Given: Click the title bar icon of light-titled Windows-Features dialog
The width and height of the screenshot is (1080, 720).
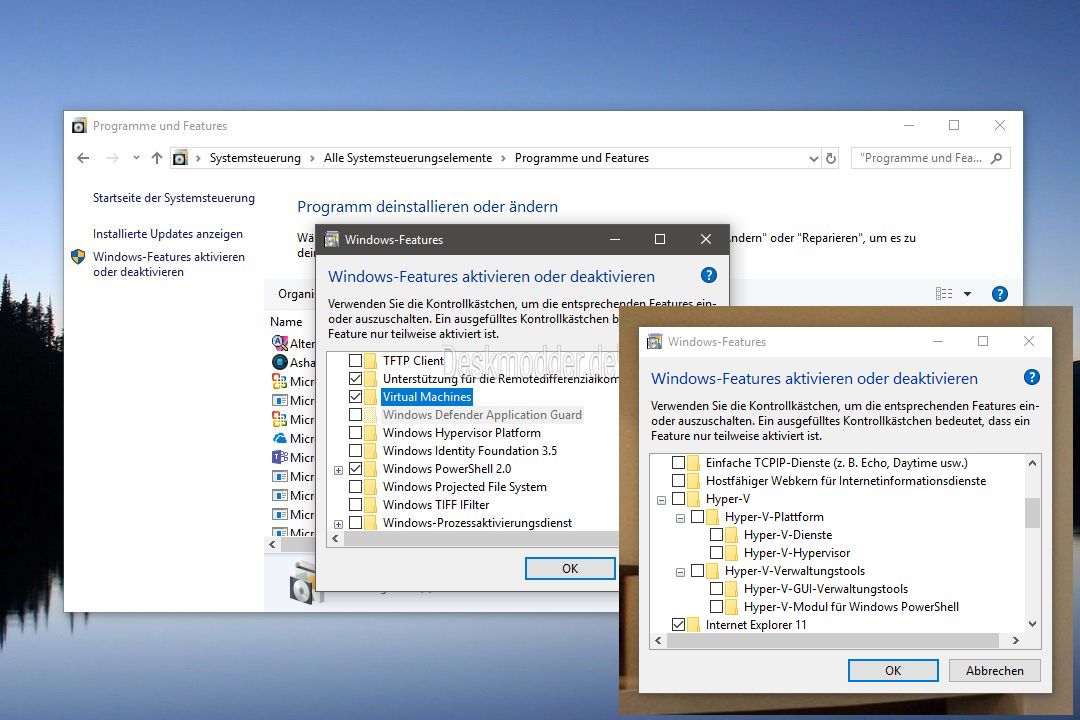Looking at the screenshot, I should 654,342.
